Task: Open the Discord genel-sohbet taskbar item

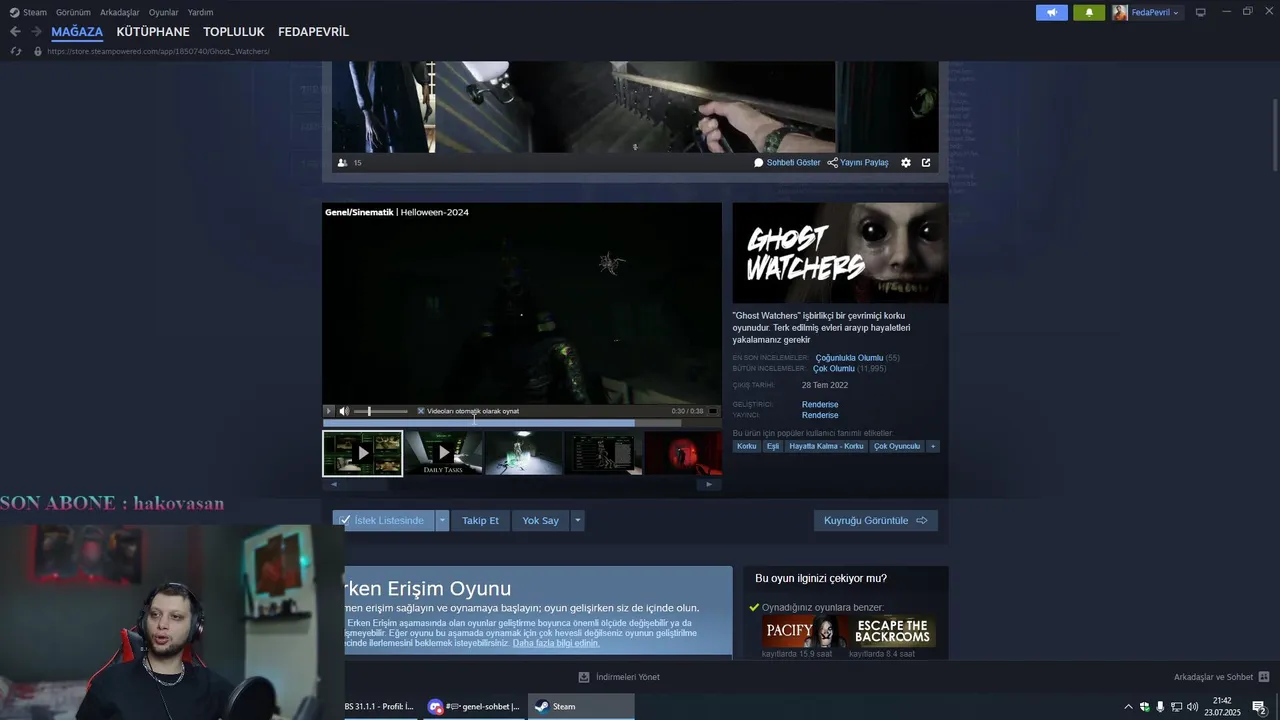Action: pos(474,706)
